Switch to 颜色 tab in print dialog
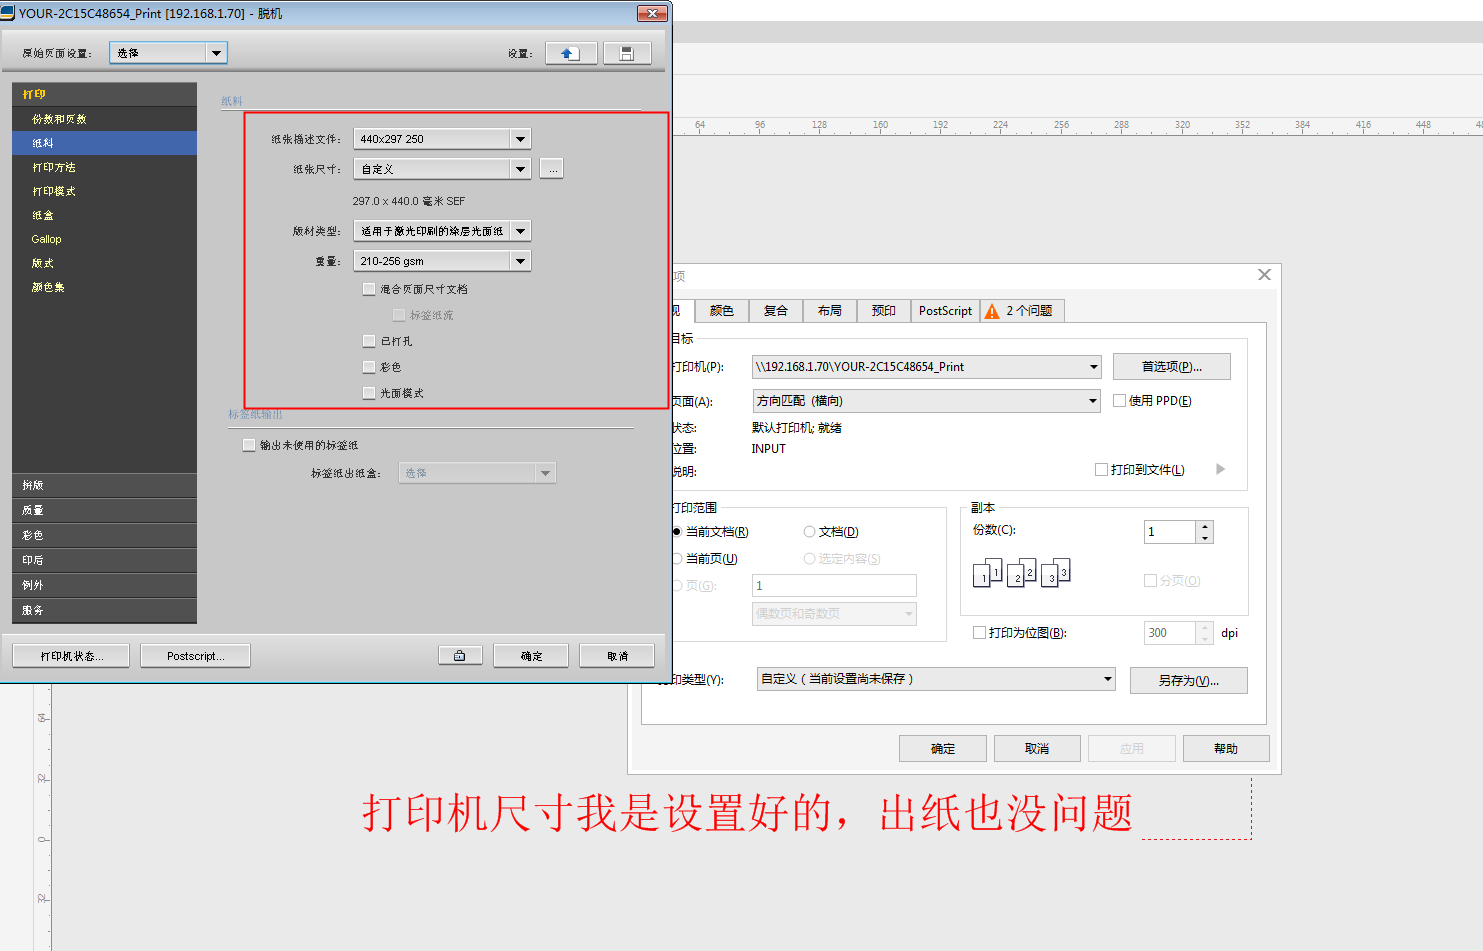 coord(722,311)
